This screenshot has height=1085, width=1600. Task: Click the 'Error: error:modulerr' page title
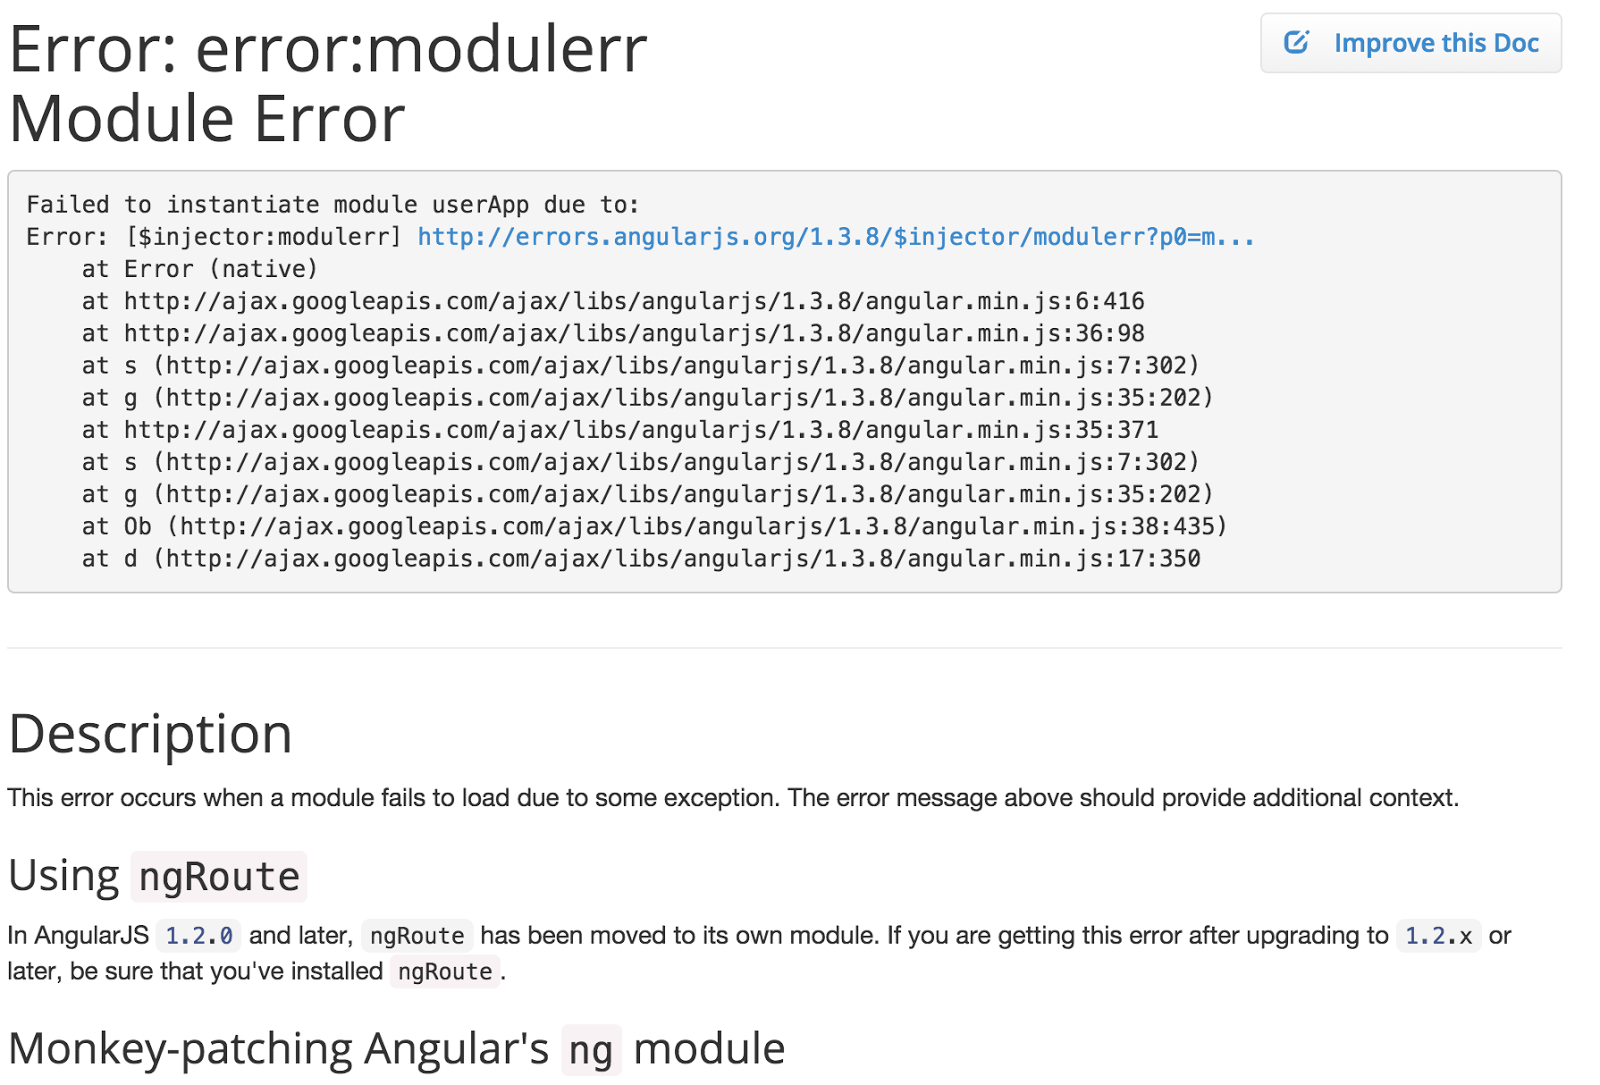(x=328, y=49)
